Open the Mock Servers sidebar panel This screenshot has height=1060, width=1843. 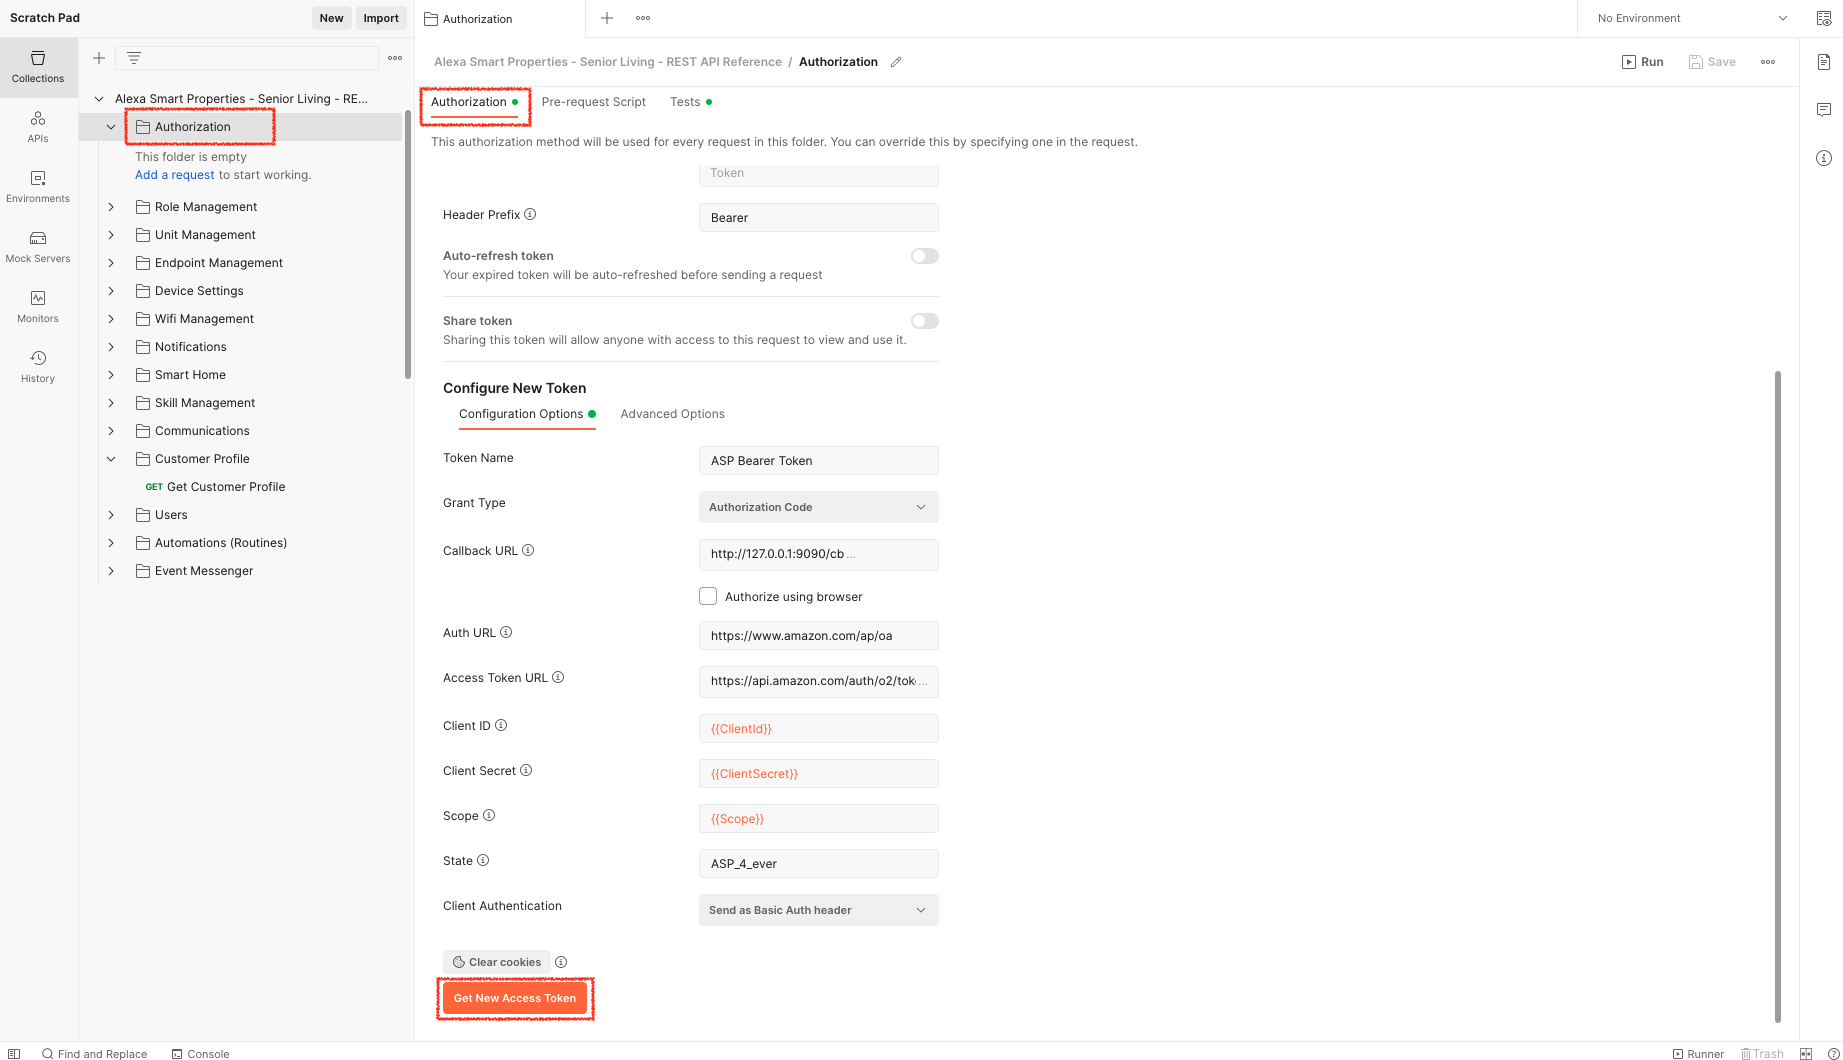click(38, 247)
